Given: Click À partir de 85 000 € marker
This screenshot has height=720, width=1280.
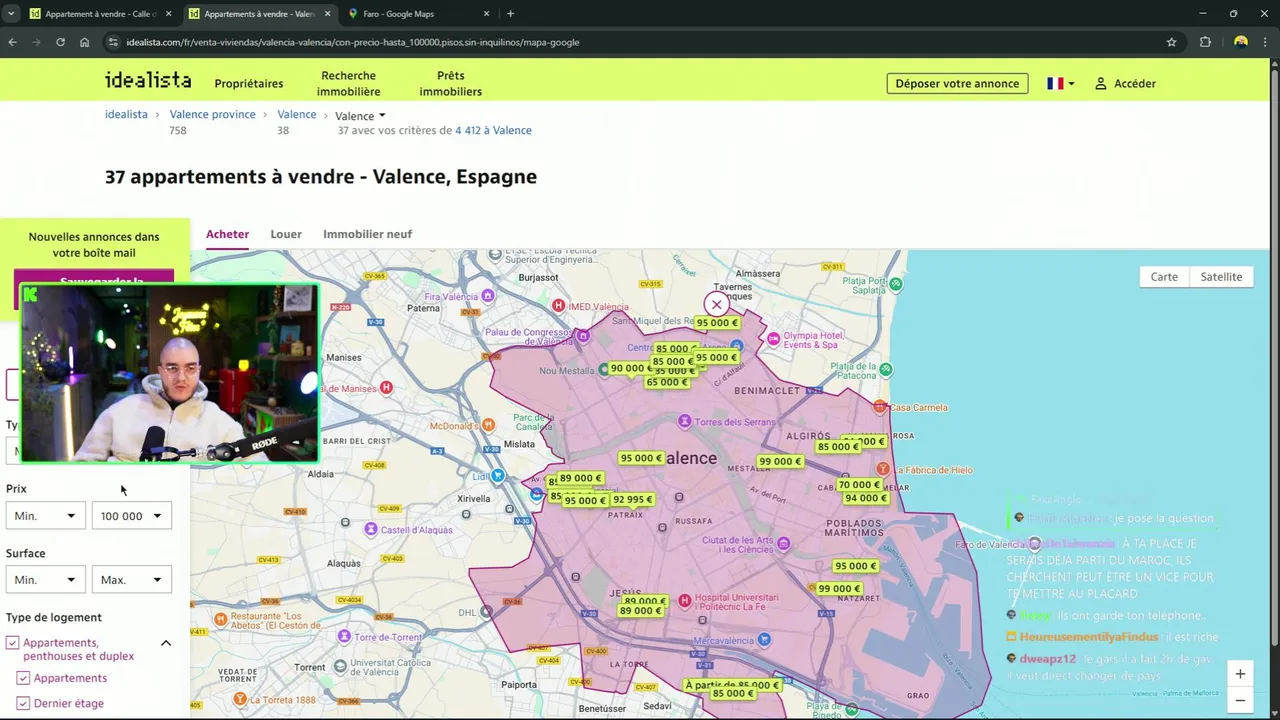Looking at the screenshot, I should pos(731,686).
